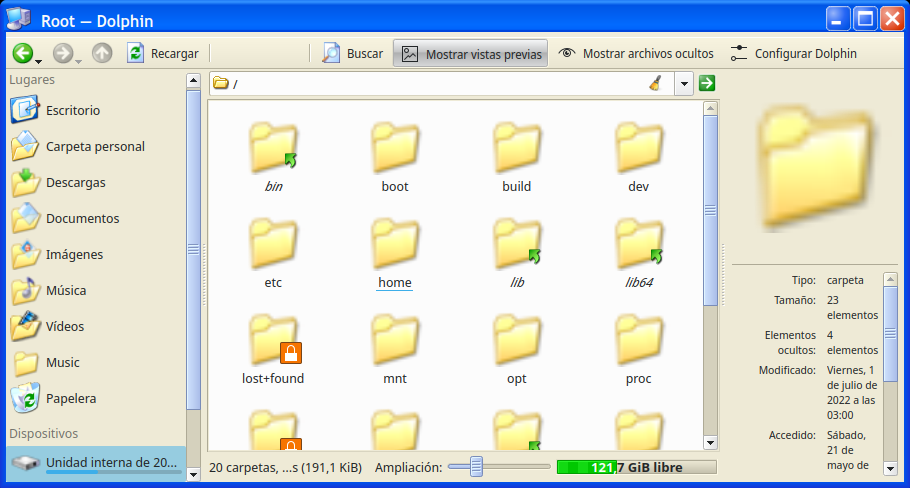Go up one folder level

coord(102,53)
